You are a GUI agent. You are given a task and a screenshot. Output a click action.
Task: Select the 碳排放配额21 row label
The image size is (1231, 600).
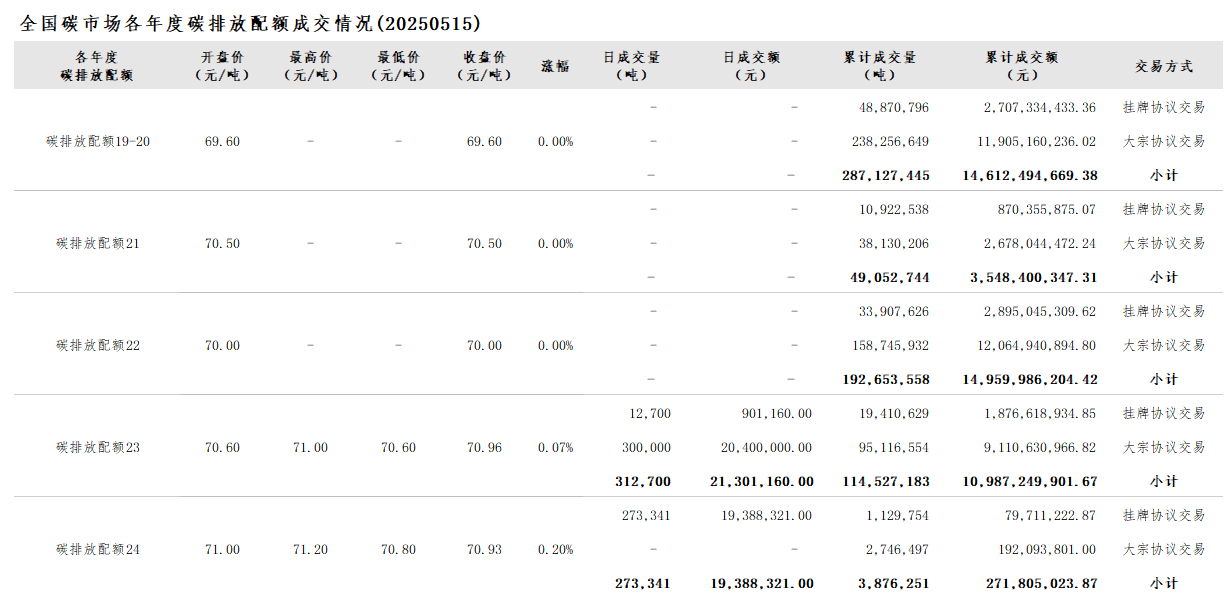[98, 244]
